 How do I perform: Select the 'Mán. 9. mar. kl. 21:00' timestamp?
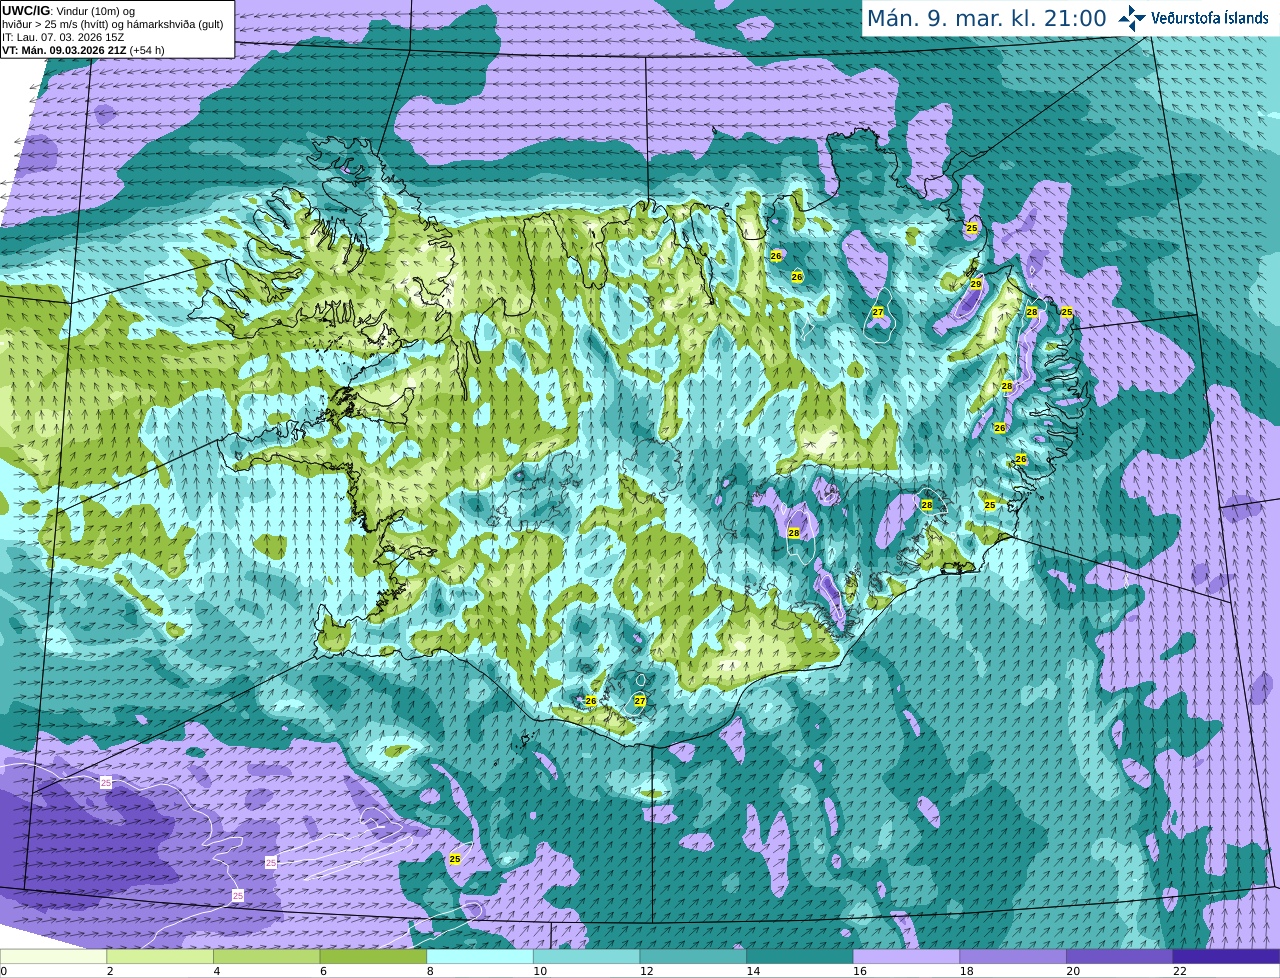click(x=986, y=18)
